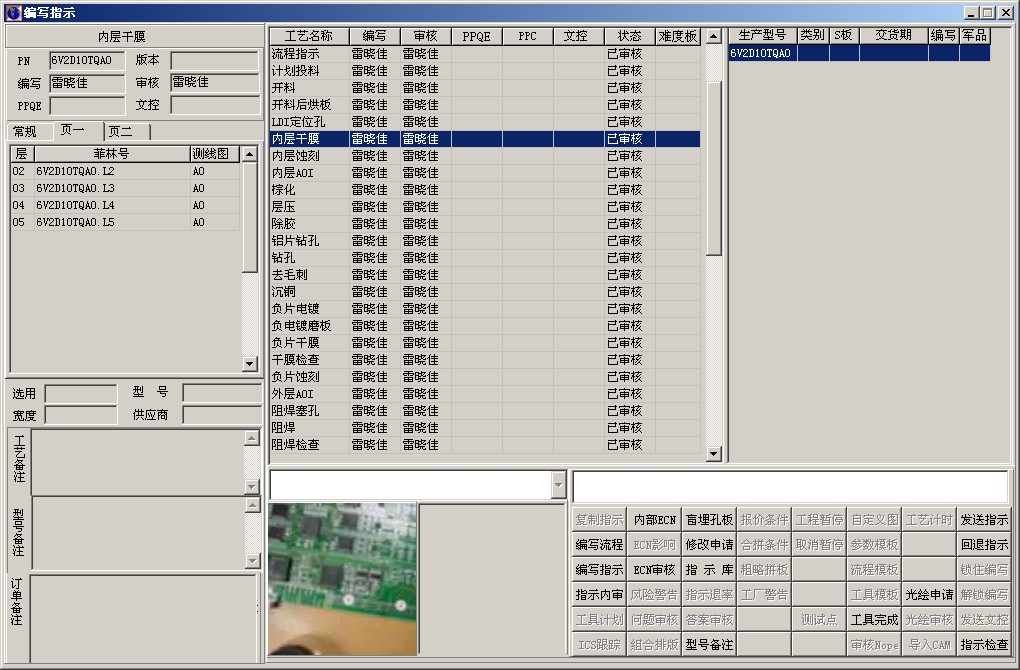Select film row 6V2D10TQA0.L5
This screenshot has width=1020, height=670.
point(125,222)
